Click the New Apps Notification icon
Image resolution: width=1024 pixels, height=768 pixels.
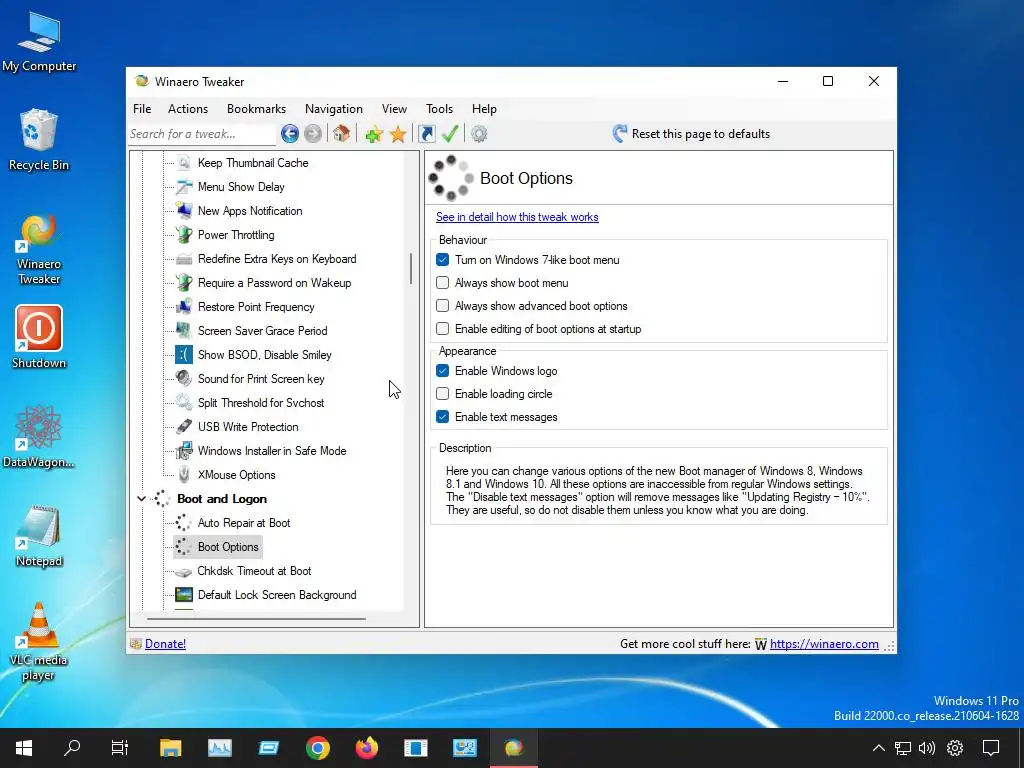[184, 211]
